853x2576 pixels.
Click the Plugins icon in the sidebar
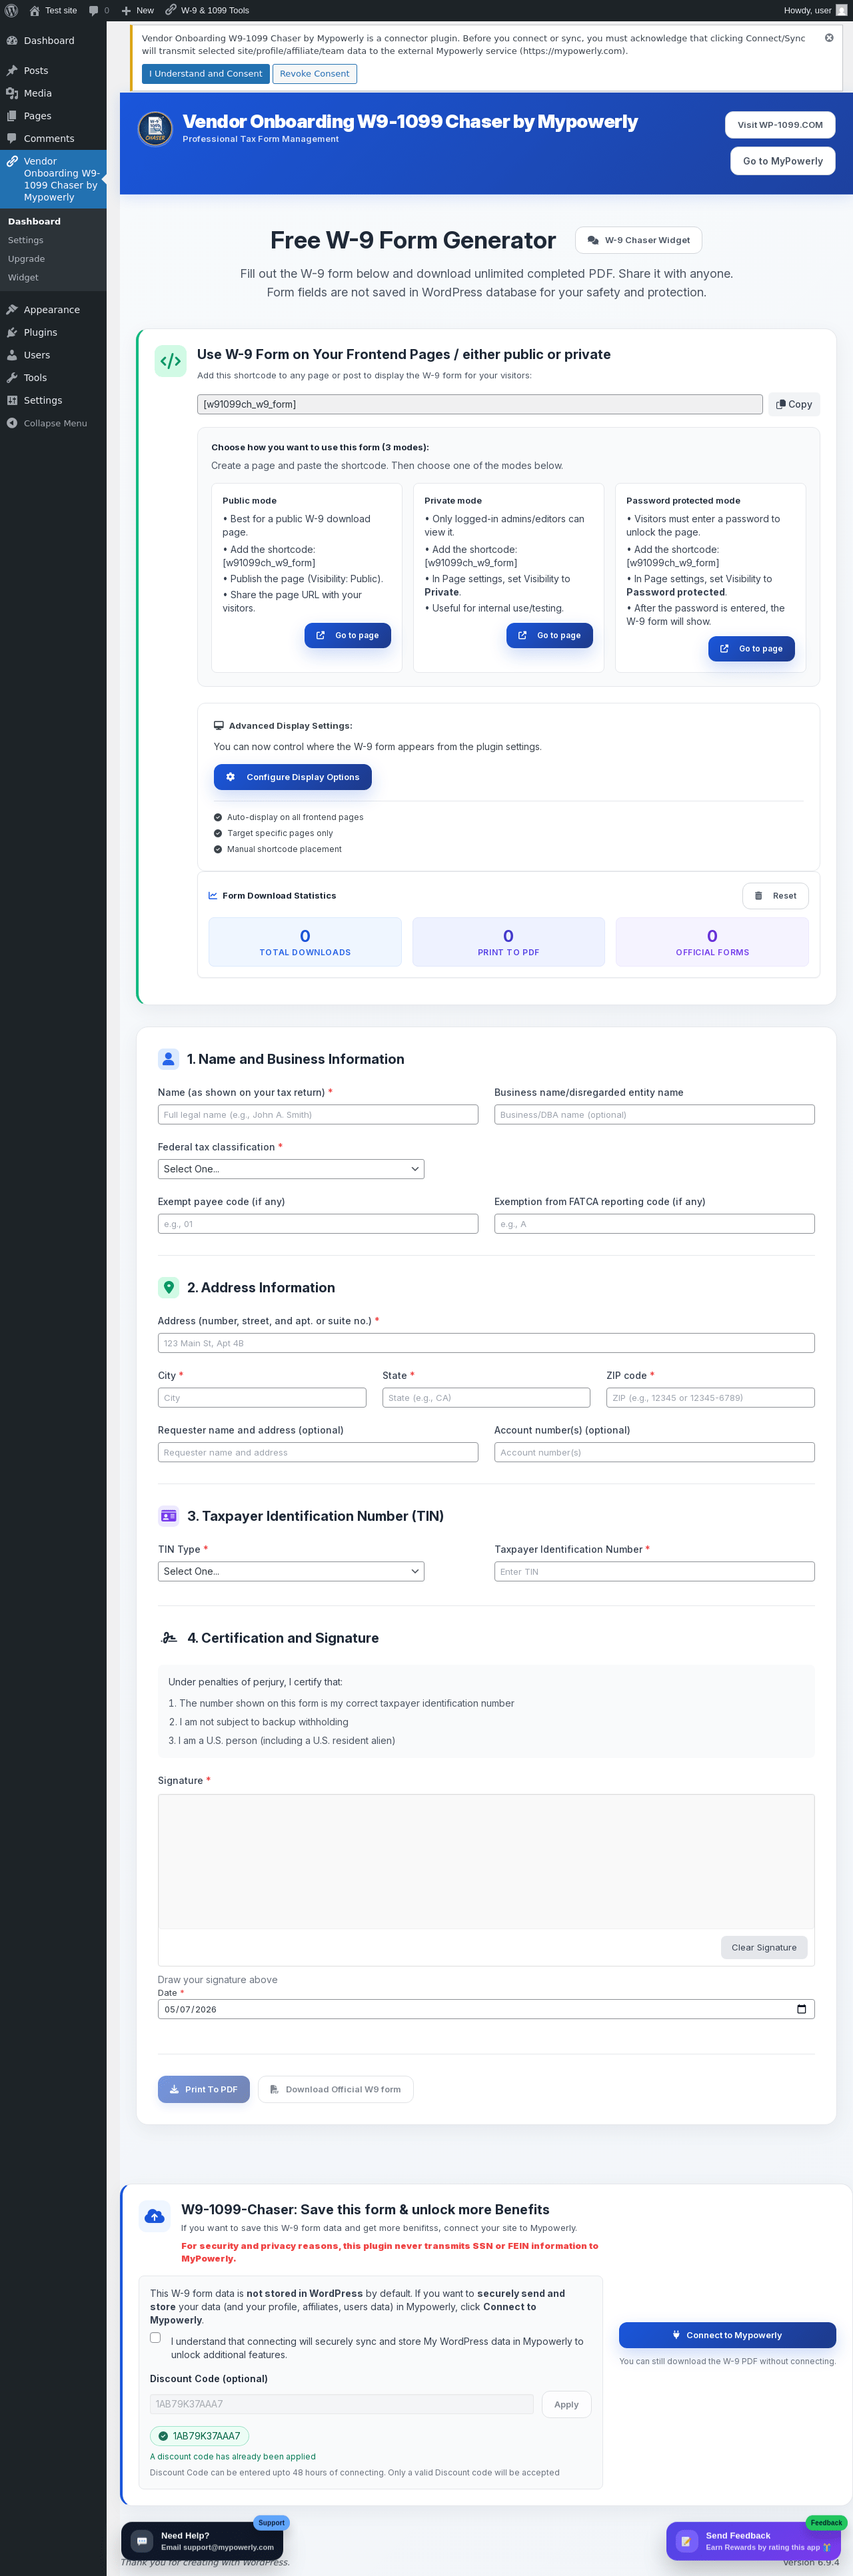pos(12,332)
